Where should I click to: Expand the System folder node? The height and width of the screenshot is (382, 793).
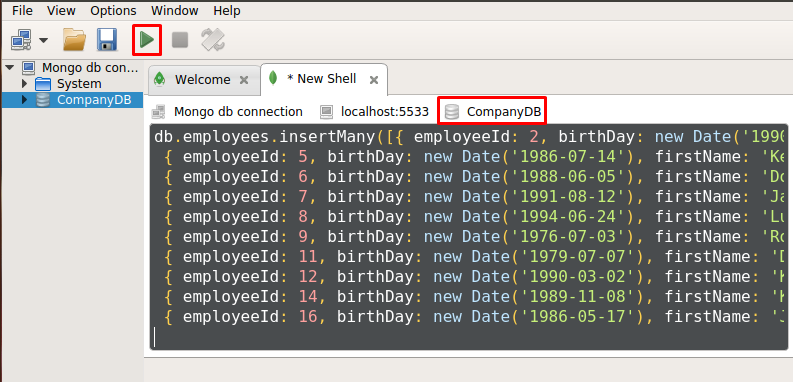point(24,83)
